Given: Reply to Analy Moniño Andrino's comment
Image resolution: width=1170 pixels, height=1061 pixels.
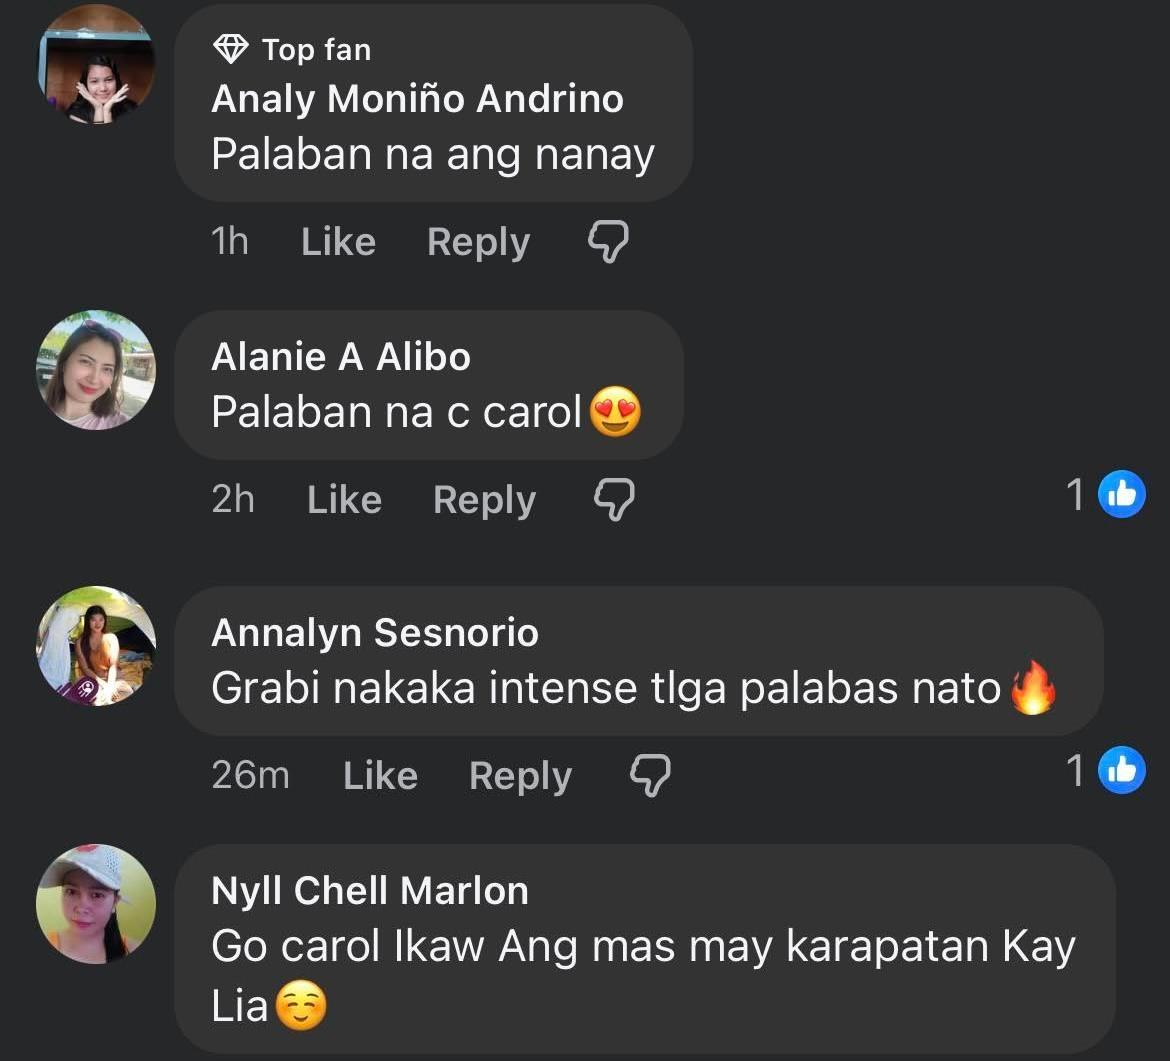Looking at the screenshot, I should (x=478, y=242).
